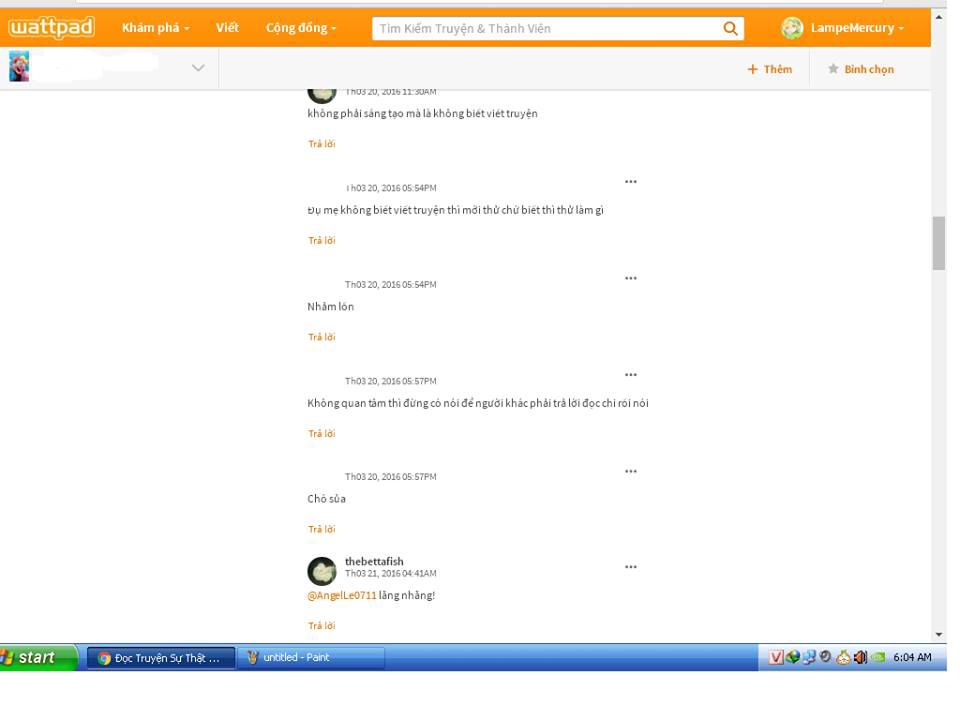Expand the Khám phá menu
Screen dimensions: 960x720
pyautogui.click(x=155, y=28)
